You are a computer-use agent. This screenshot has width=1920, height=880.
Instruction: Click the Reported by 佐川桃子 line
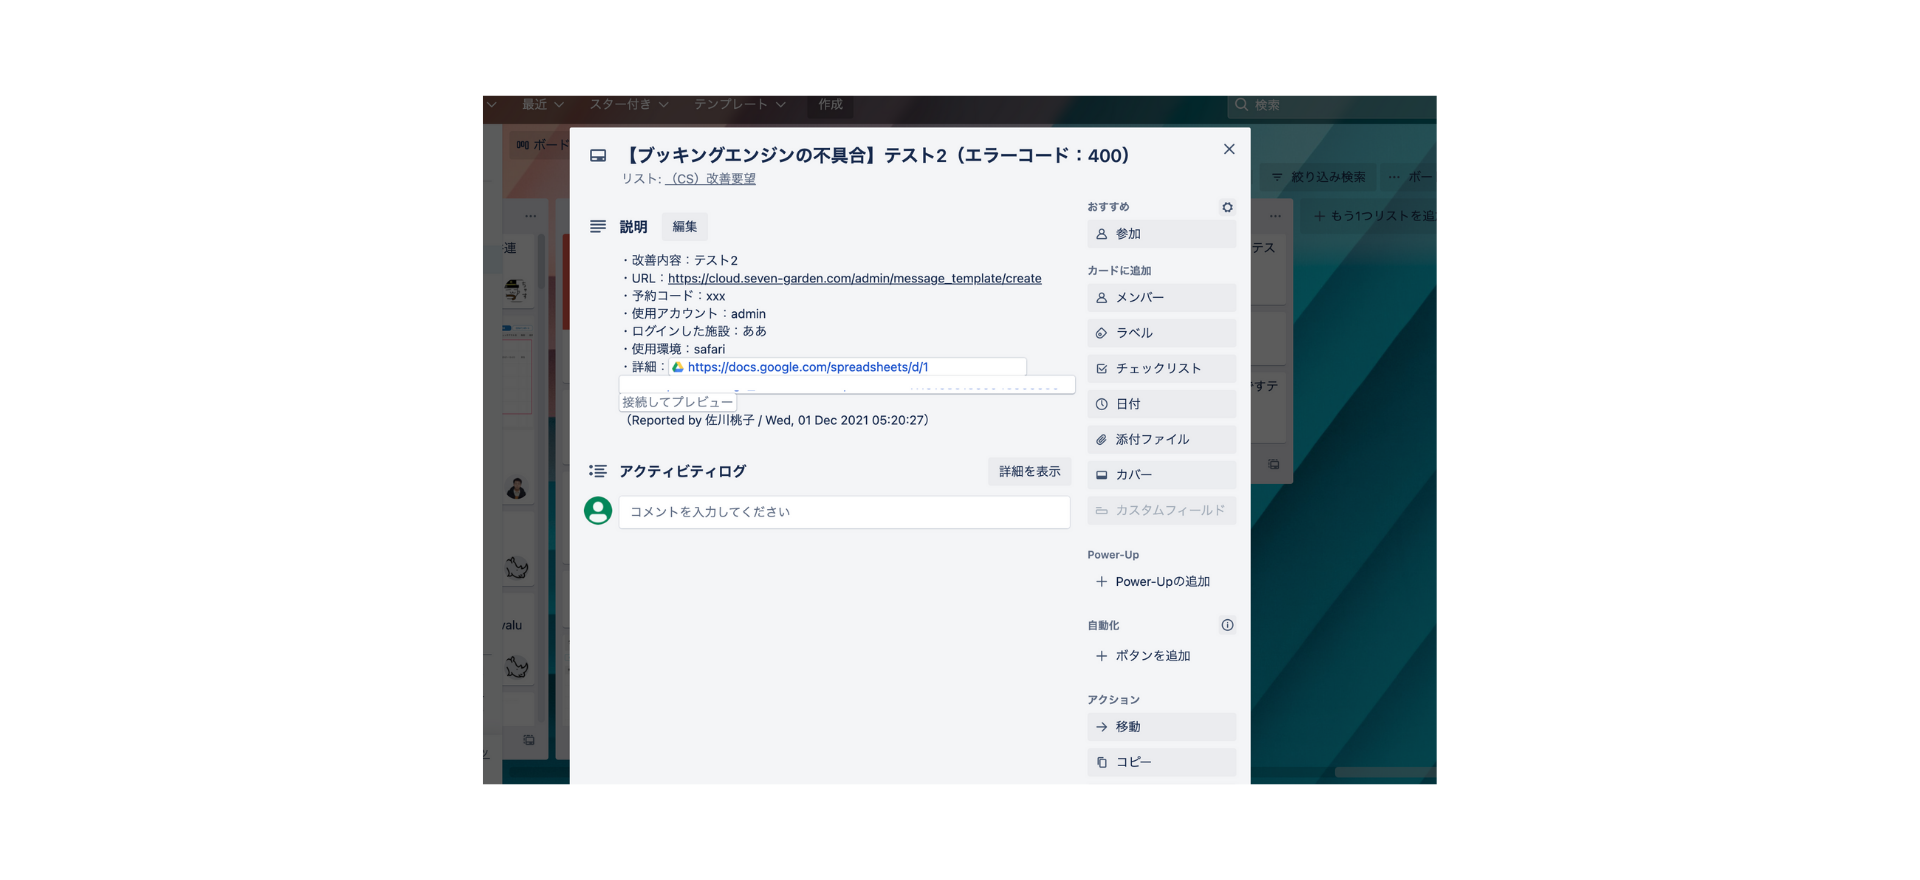pyautogui.click(x=776, y=421)
